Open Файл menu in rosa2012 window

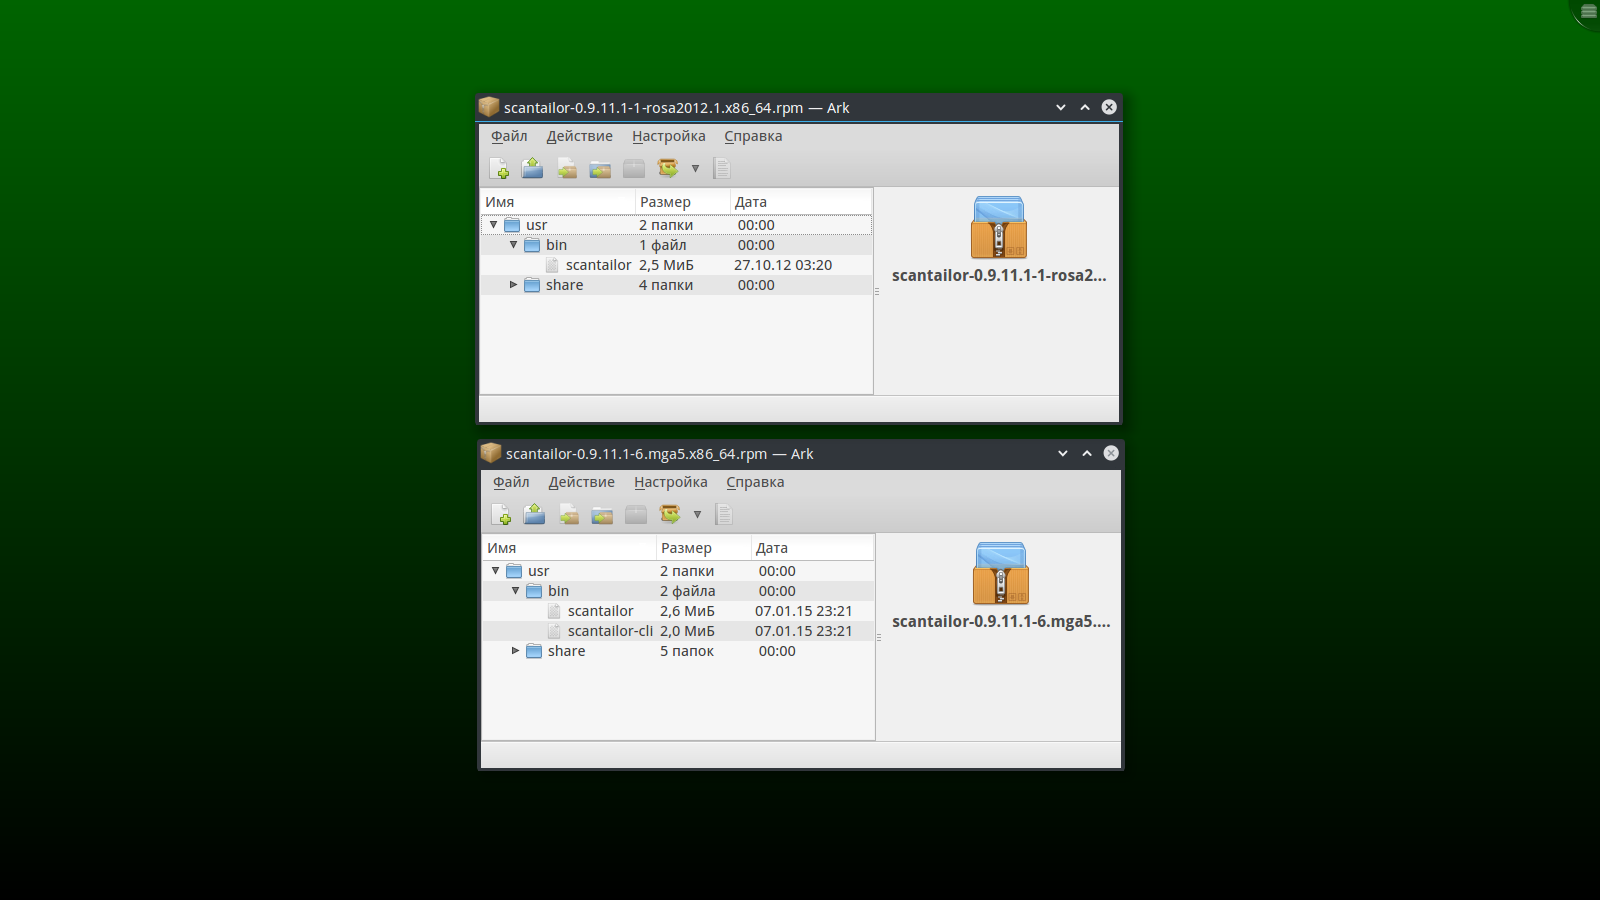point(509,136)
